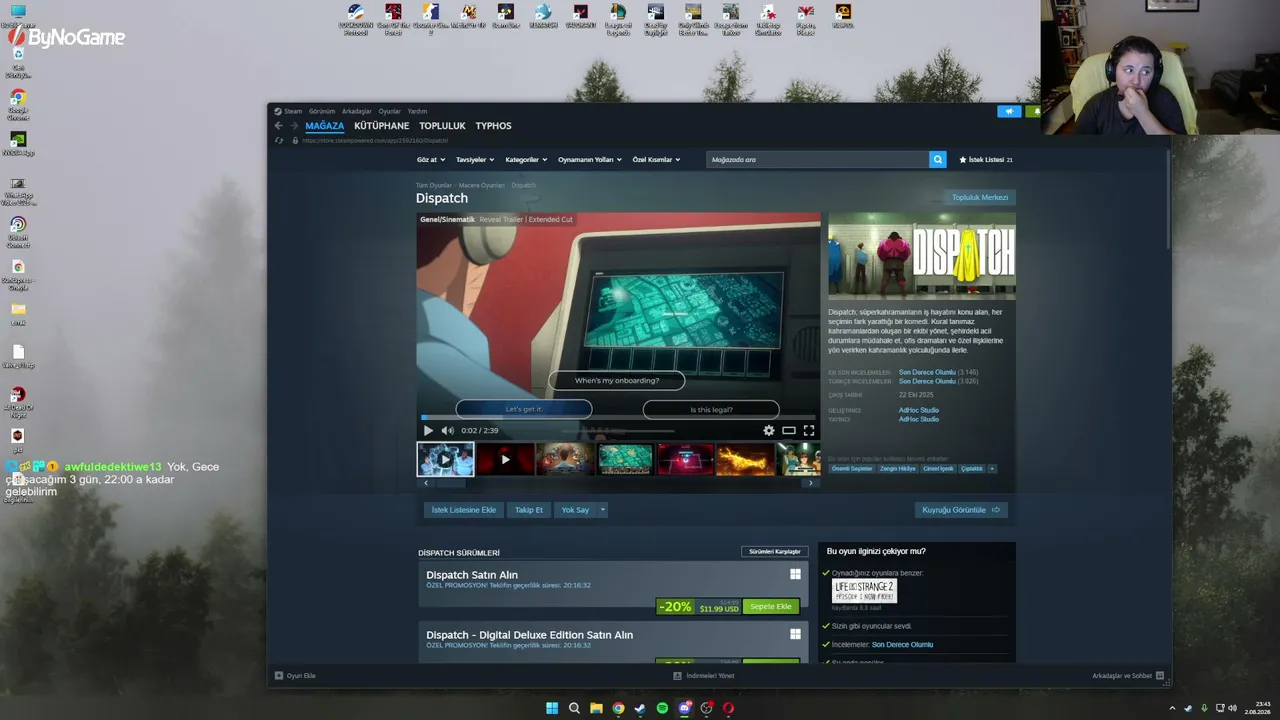Go back in Steam navigation
This screenshot has width=1280, height=720.
(278, 126)
